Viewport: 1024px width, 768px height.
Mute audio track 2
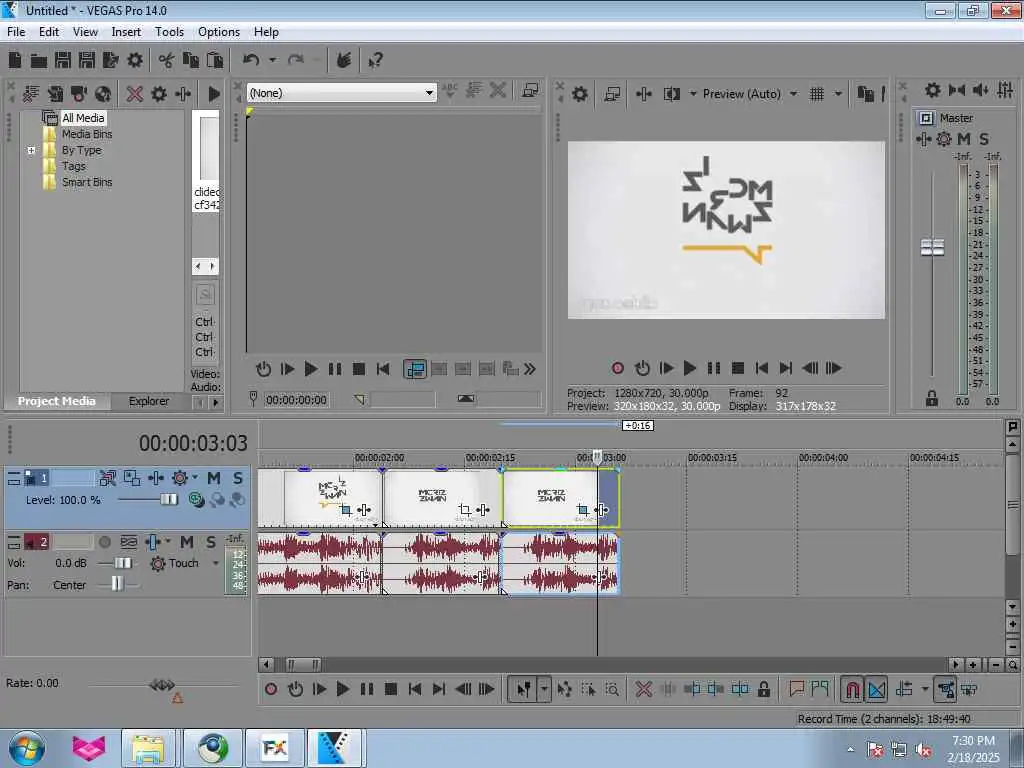(187, 542)
